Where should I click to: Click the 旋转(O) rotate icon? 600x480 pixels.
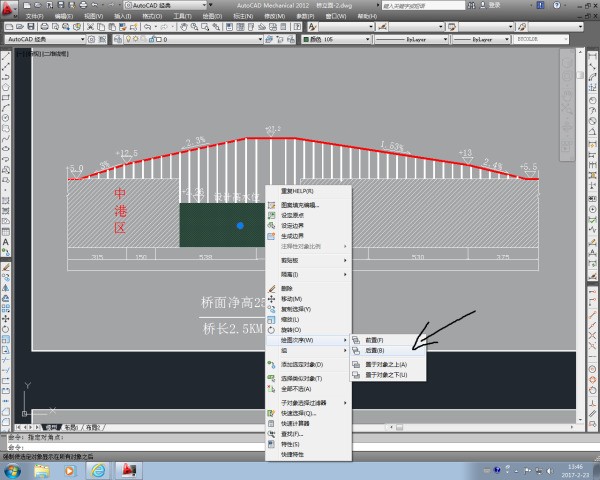tap(271, 329)
